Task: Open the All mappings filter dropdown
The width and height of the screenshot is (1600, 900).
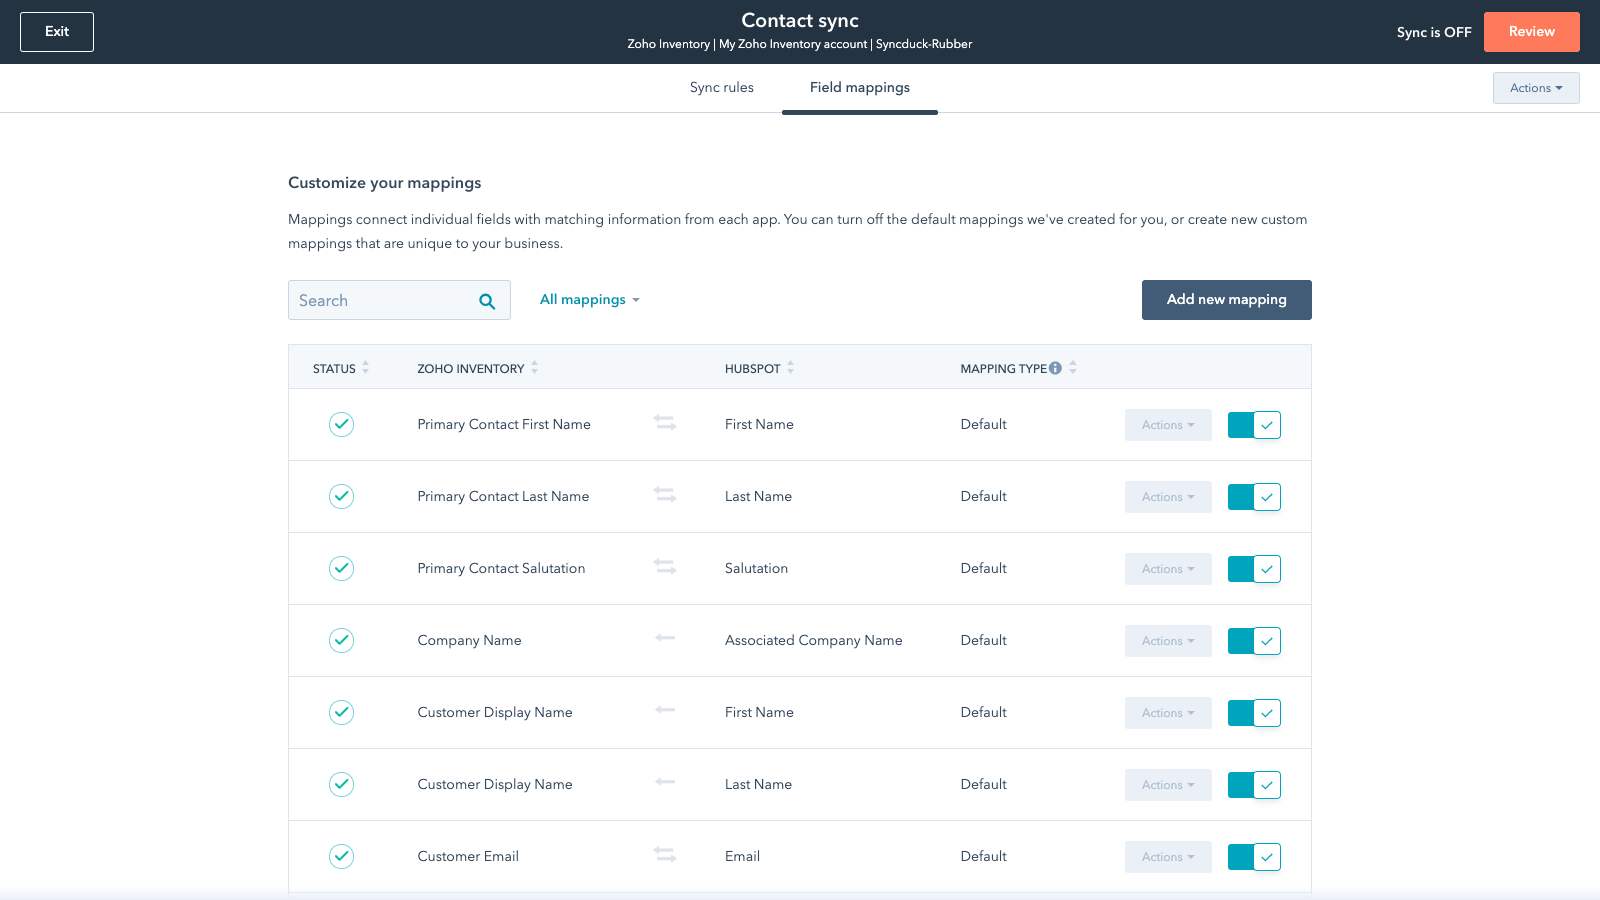Action: (x=589, y=300)
